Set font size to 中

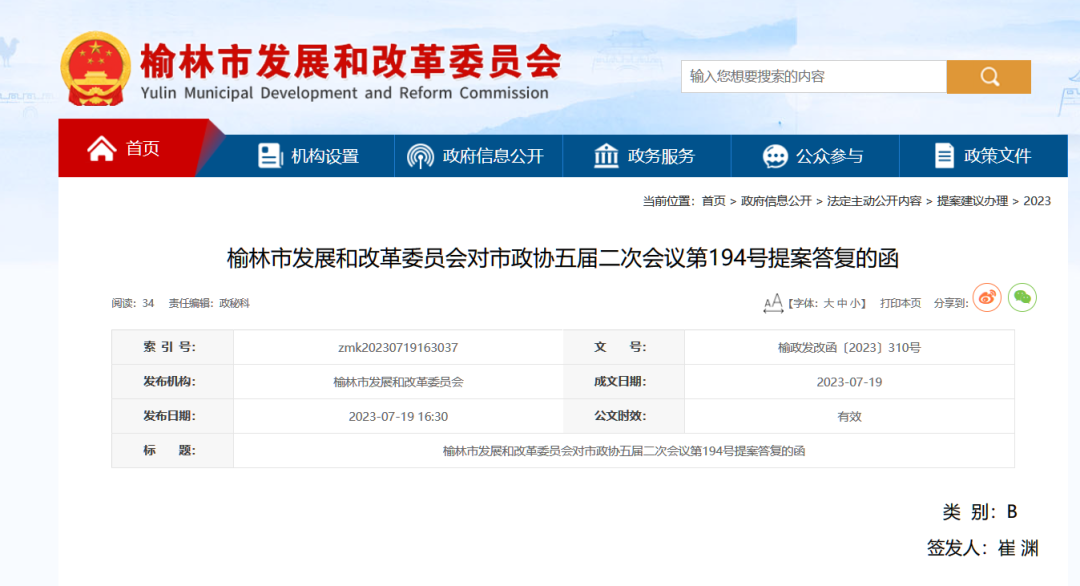click(x=842, y=304)
